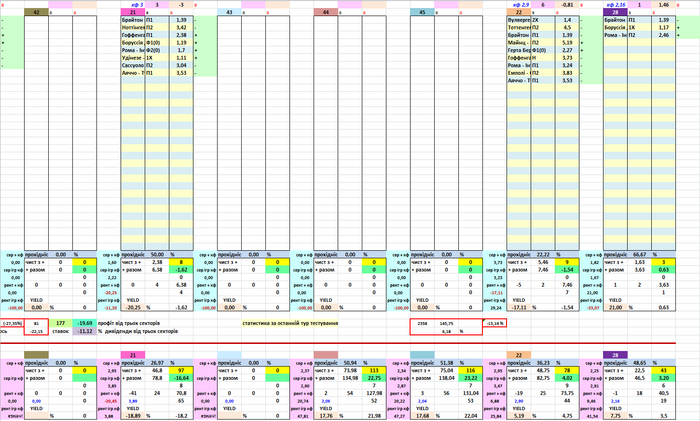
Task: Select the light blue header cell 43
Action: pos(229,12)
